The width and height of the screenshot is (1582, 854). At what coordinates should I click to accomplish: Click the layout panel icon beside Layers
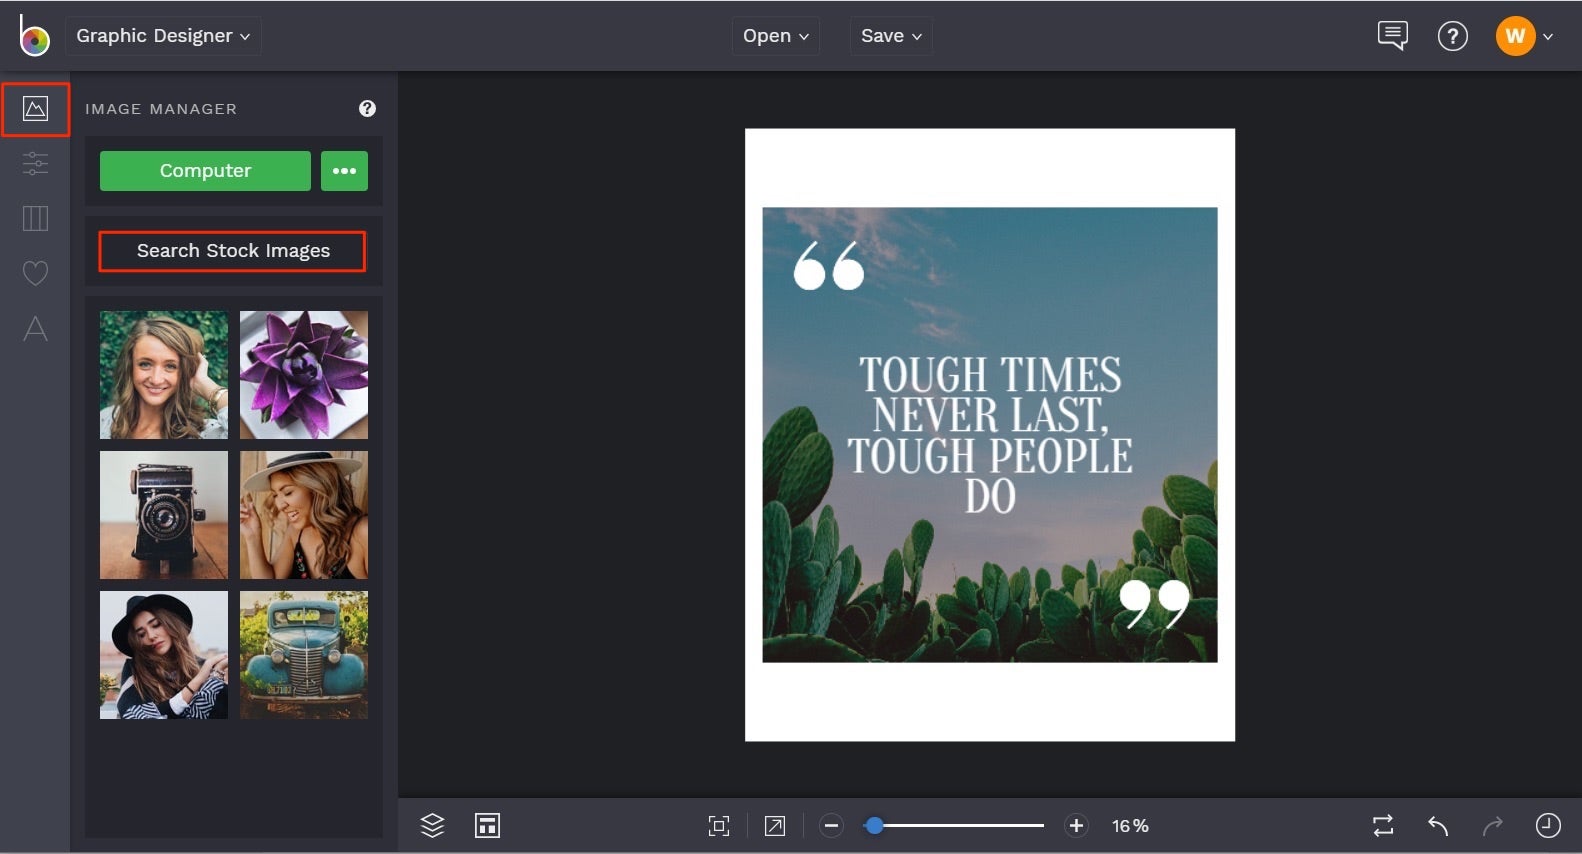[487, 825]
